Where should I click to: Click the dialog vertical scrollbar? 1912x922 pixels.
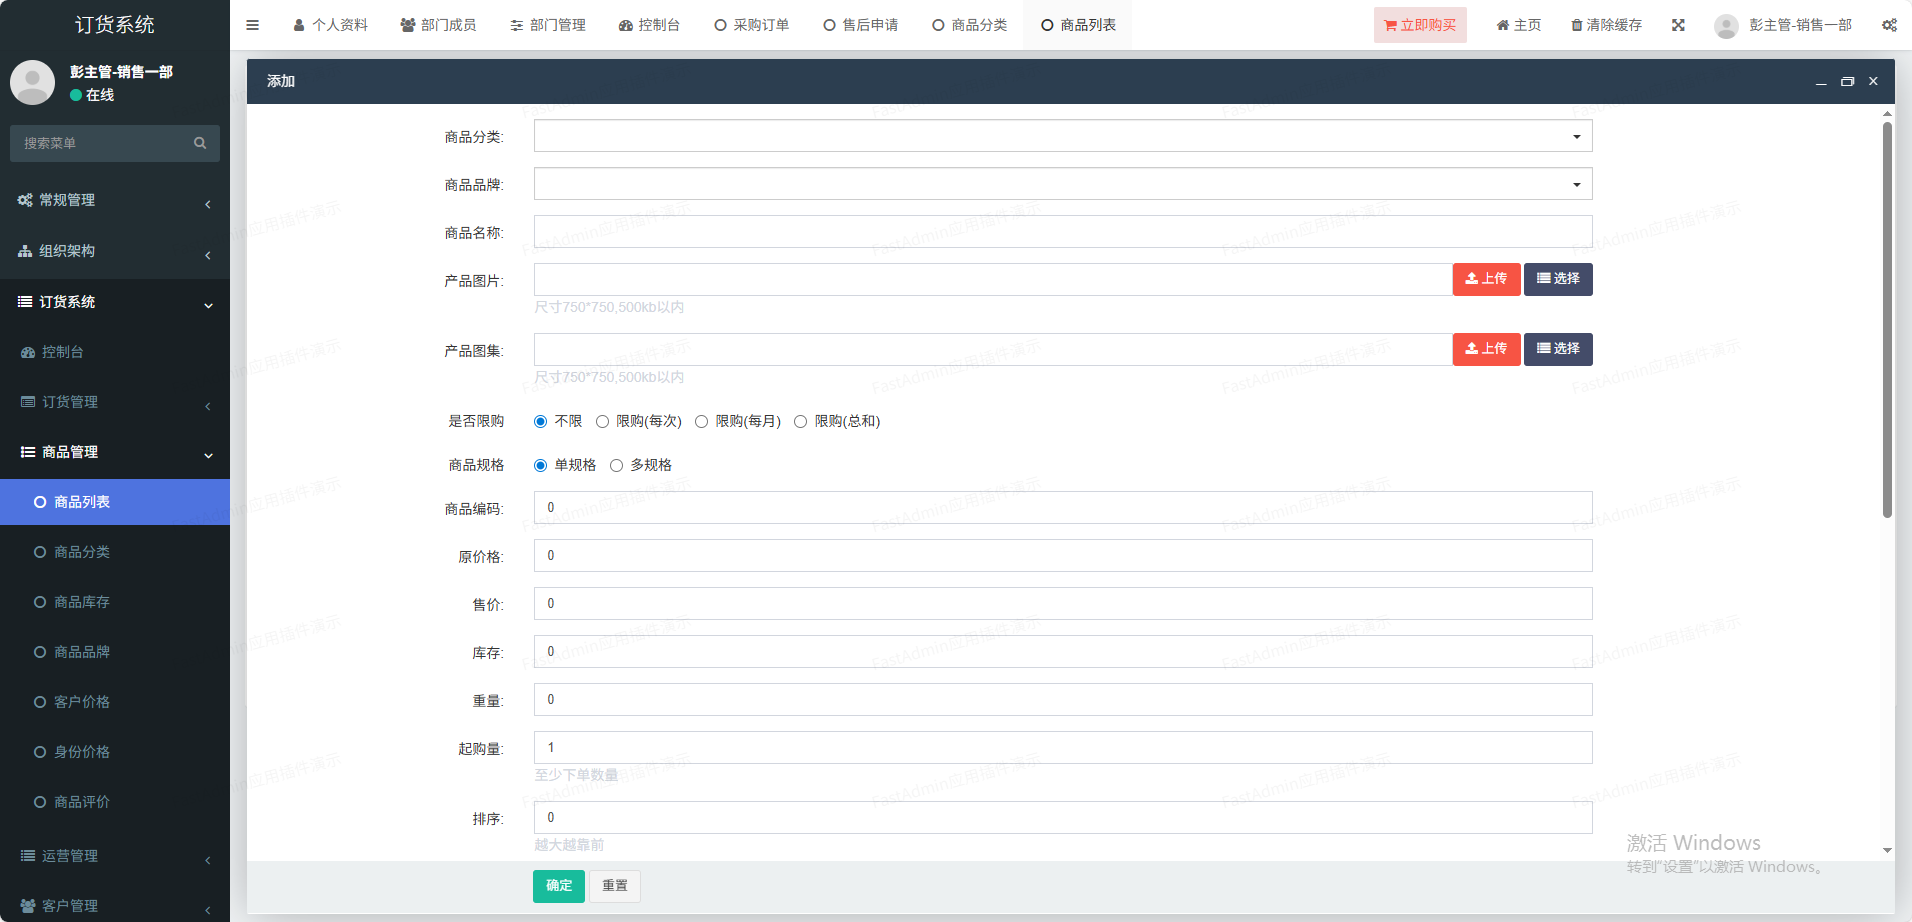[x=1887, y=320]
